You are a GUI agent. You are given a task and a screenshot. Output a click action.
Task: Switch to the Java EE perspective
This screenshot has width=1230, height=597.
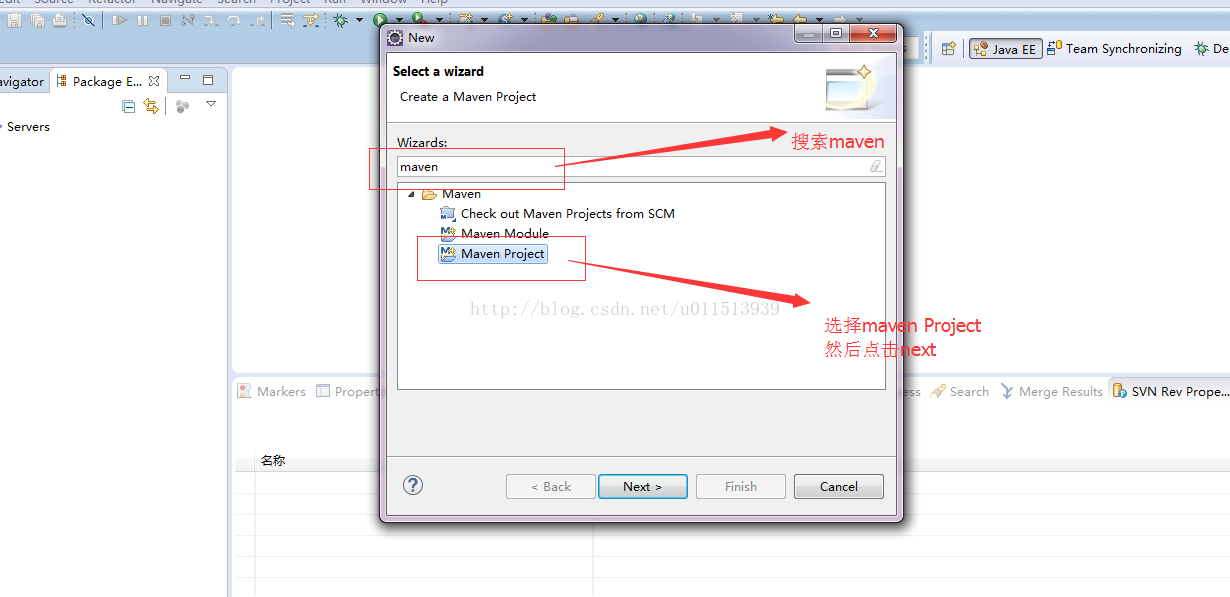(x=1005, y=49)
